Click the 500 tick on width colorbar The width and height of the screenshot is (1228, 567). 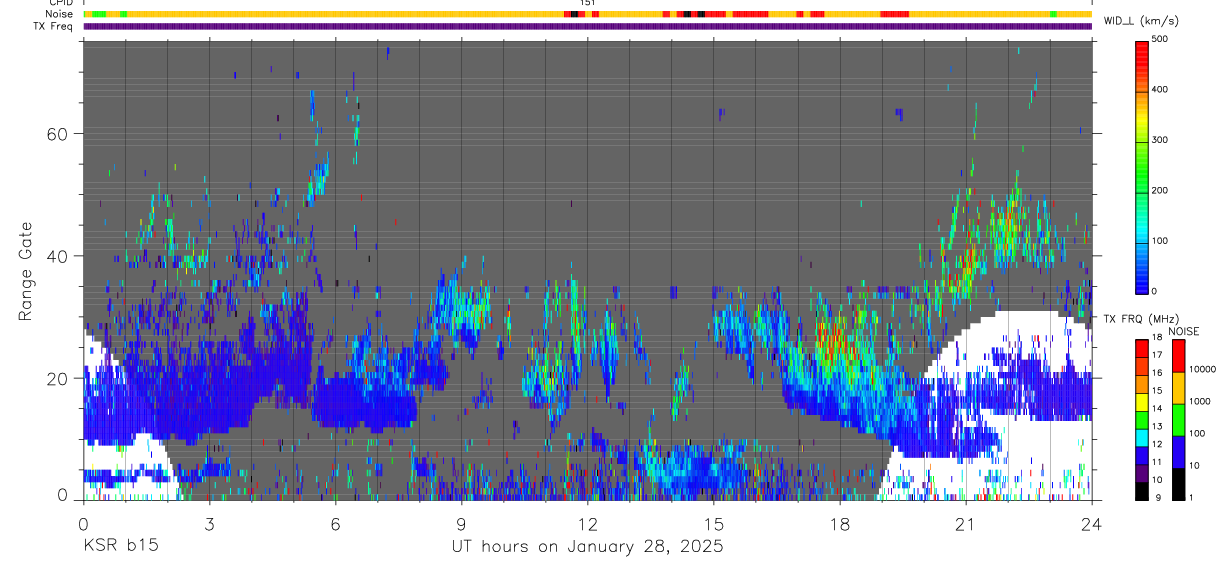pos(1161,39)
